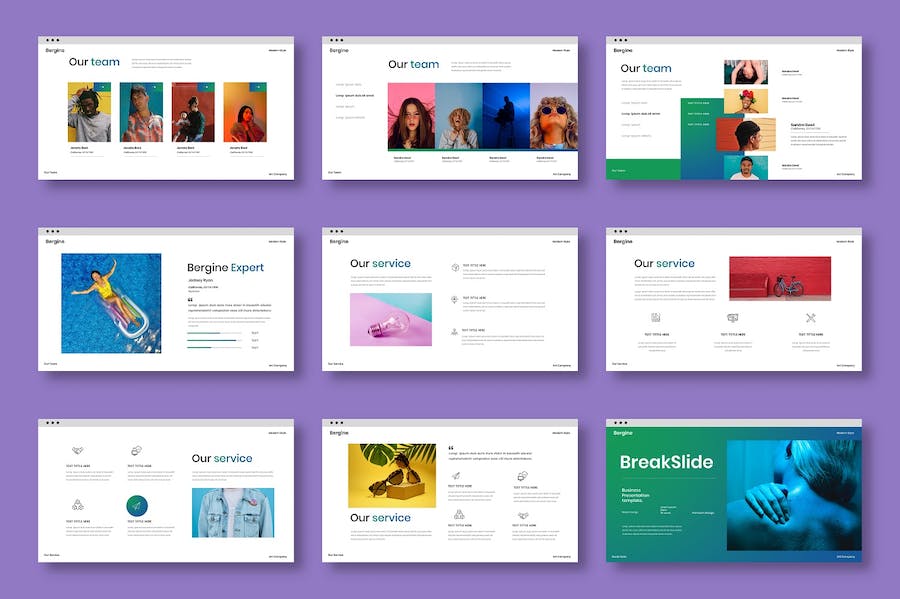Click the cube icon on the lightbulb slide
The height and width of the screenshot is (599, 900).
tap(455, 268)
